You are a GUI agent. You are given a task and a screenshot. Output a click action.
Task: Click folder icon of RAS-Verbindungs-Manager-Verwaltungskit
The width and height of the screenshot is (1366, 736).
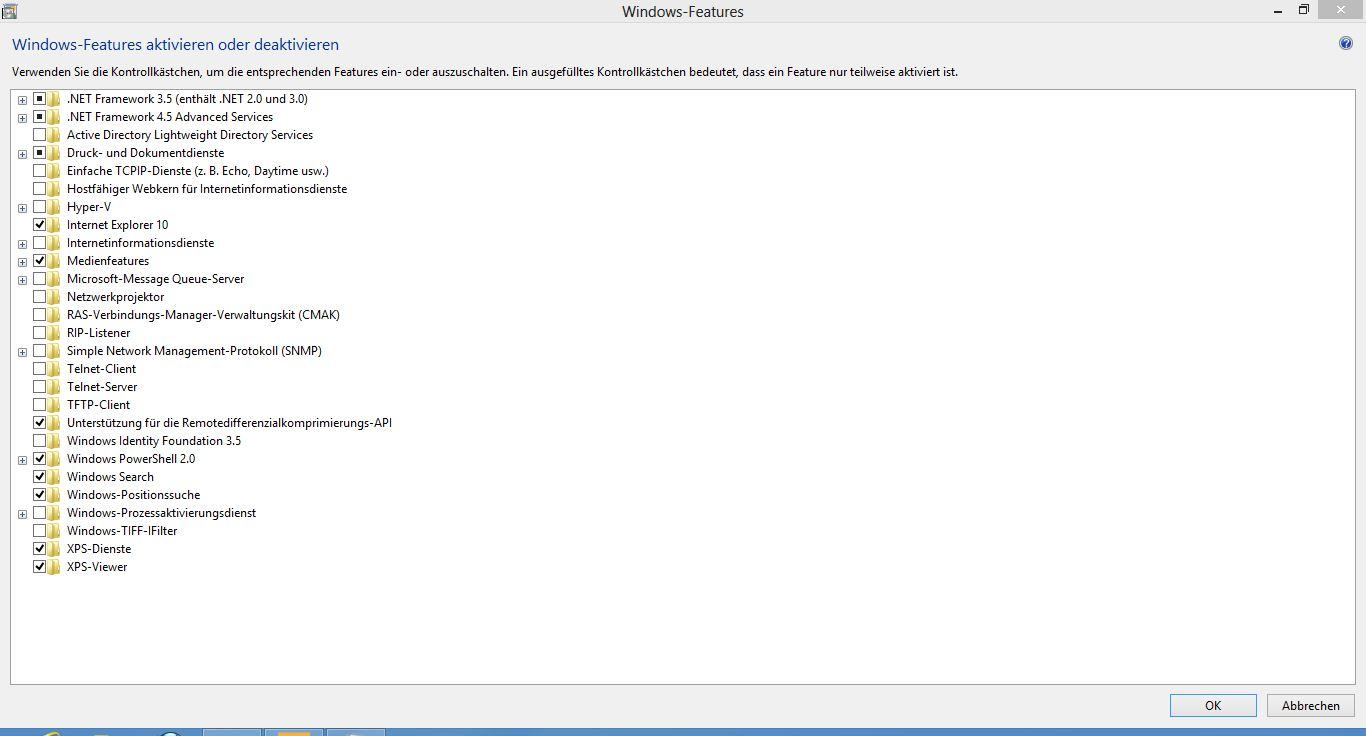pyautogui.click(x=54, y=315)
